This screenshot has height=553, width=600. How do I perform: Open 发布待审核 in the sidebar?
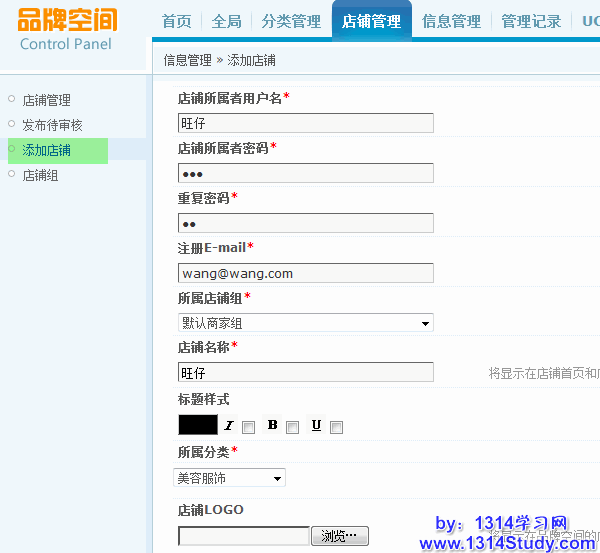[52, 125]
